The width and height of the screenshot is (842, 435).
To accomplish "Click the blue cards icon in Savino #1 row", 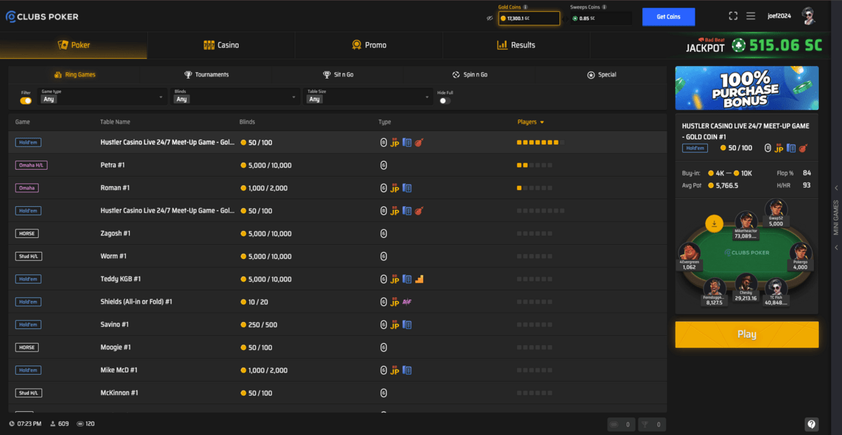I will click(407, 325).
